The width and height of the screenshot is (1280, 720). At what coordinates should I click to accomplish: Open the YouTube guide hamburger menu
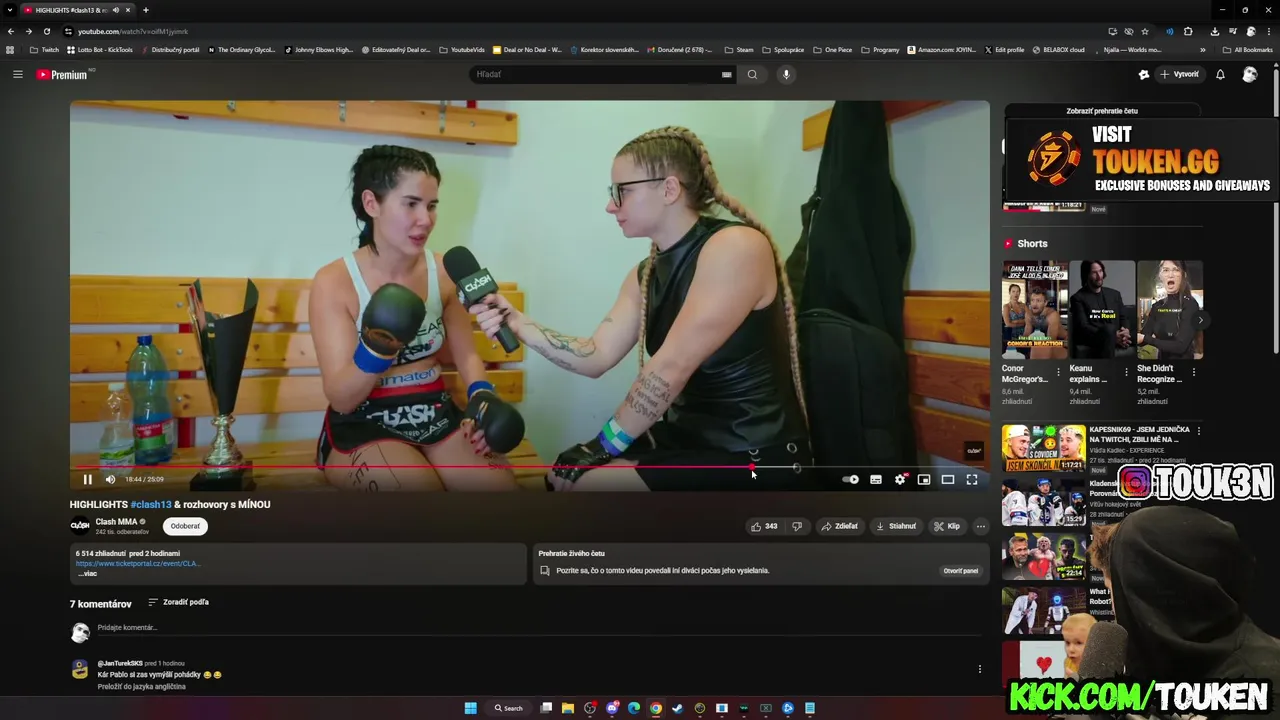coord(17,74)
